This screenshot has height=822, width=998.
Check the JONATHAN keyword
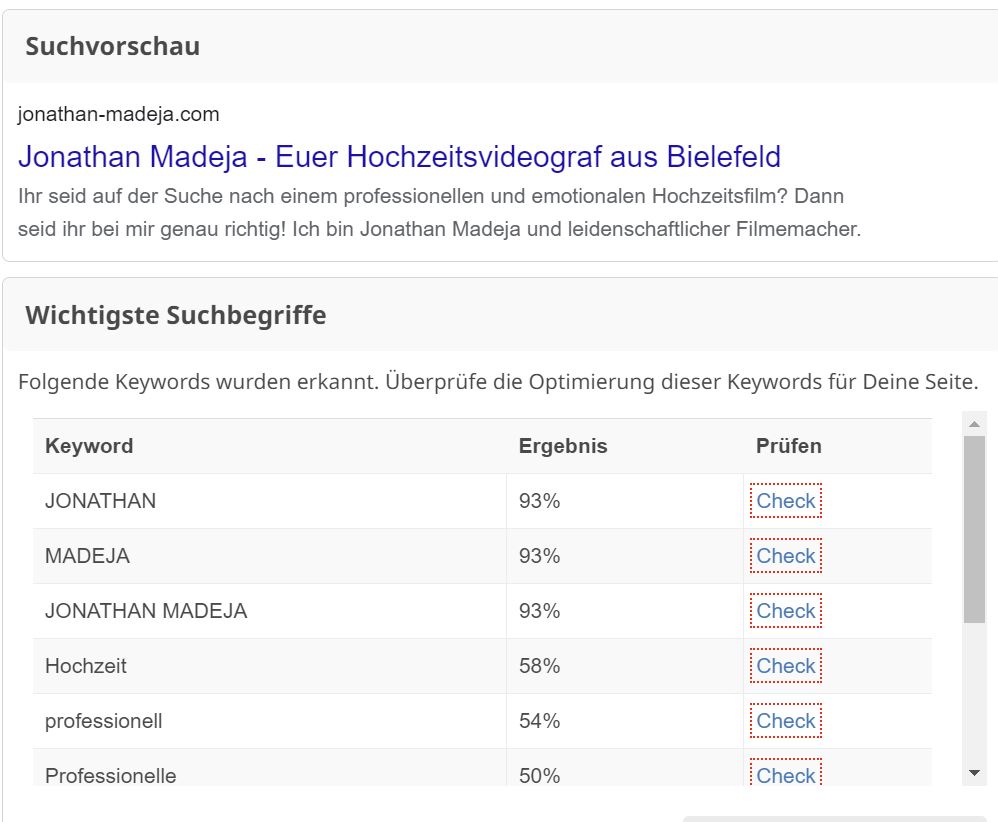pos(786,501)
